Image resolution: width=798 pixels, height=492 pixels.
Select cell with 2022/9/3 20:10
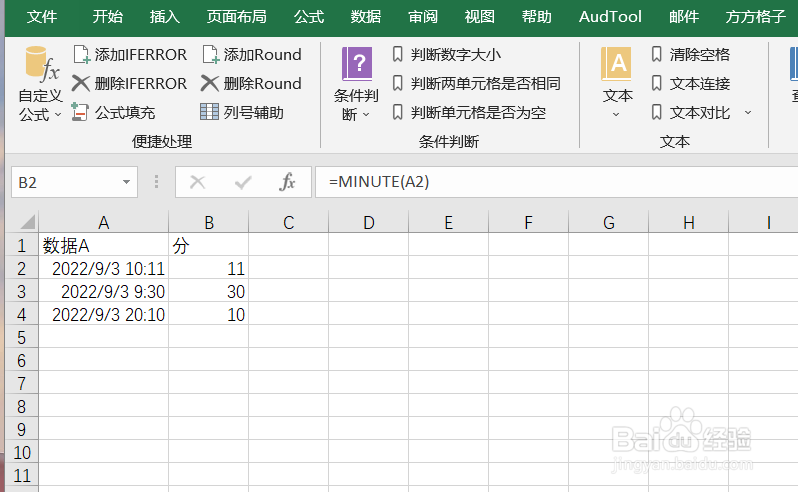click(x=104, y=314)
